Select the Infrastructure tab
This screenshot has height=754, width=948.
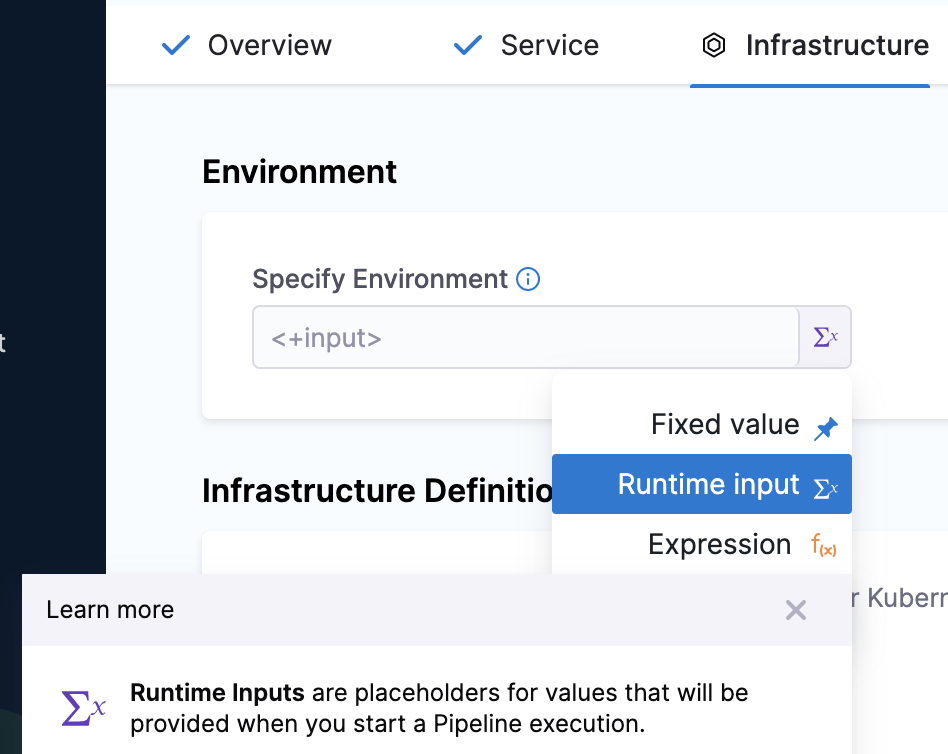coord(836,46)
